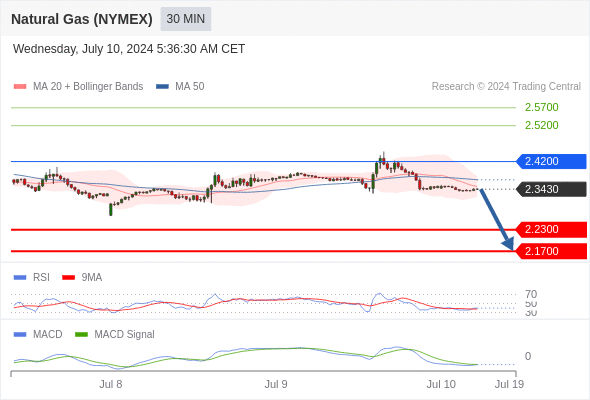590x400 pixels.
Task: Click the Natural Gas (NYMEX) title
Action: pyautogui.click(x=82, y=19)
